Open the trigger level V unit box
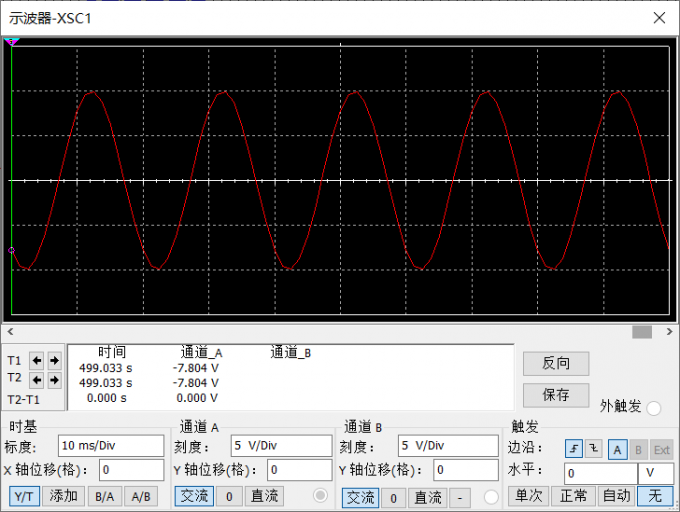 [x=656, y=473]
